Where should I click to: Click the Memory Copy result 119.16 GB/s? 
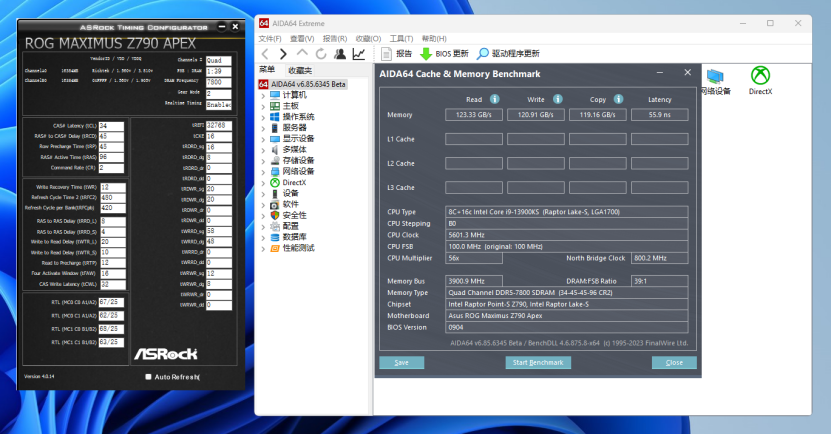pos(598,114)
